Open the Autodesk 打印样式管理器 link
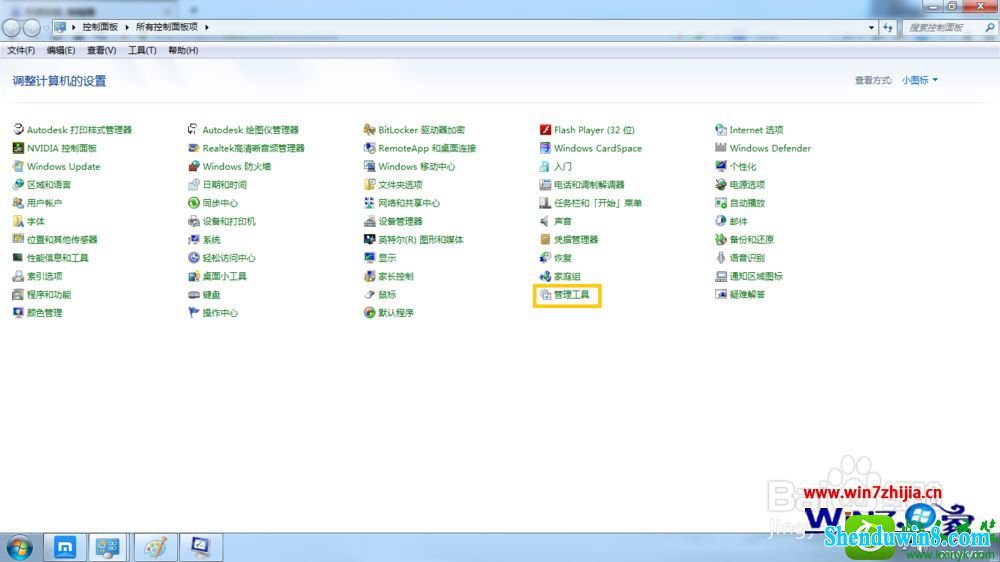 click(x=79, y=129)
